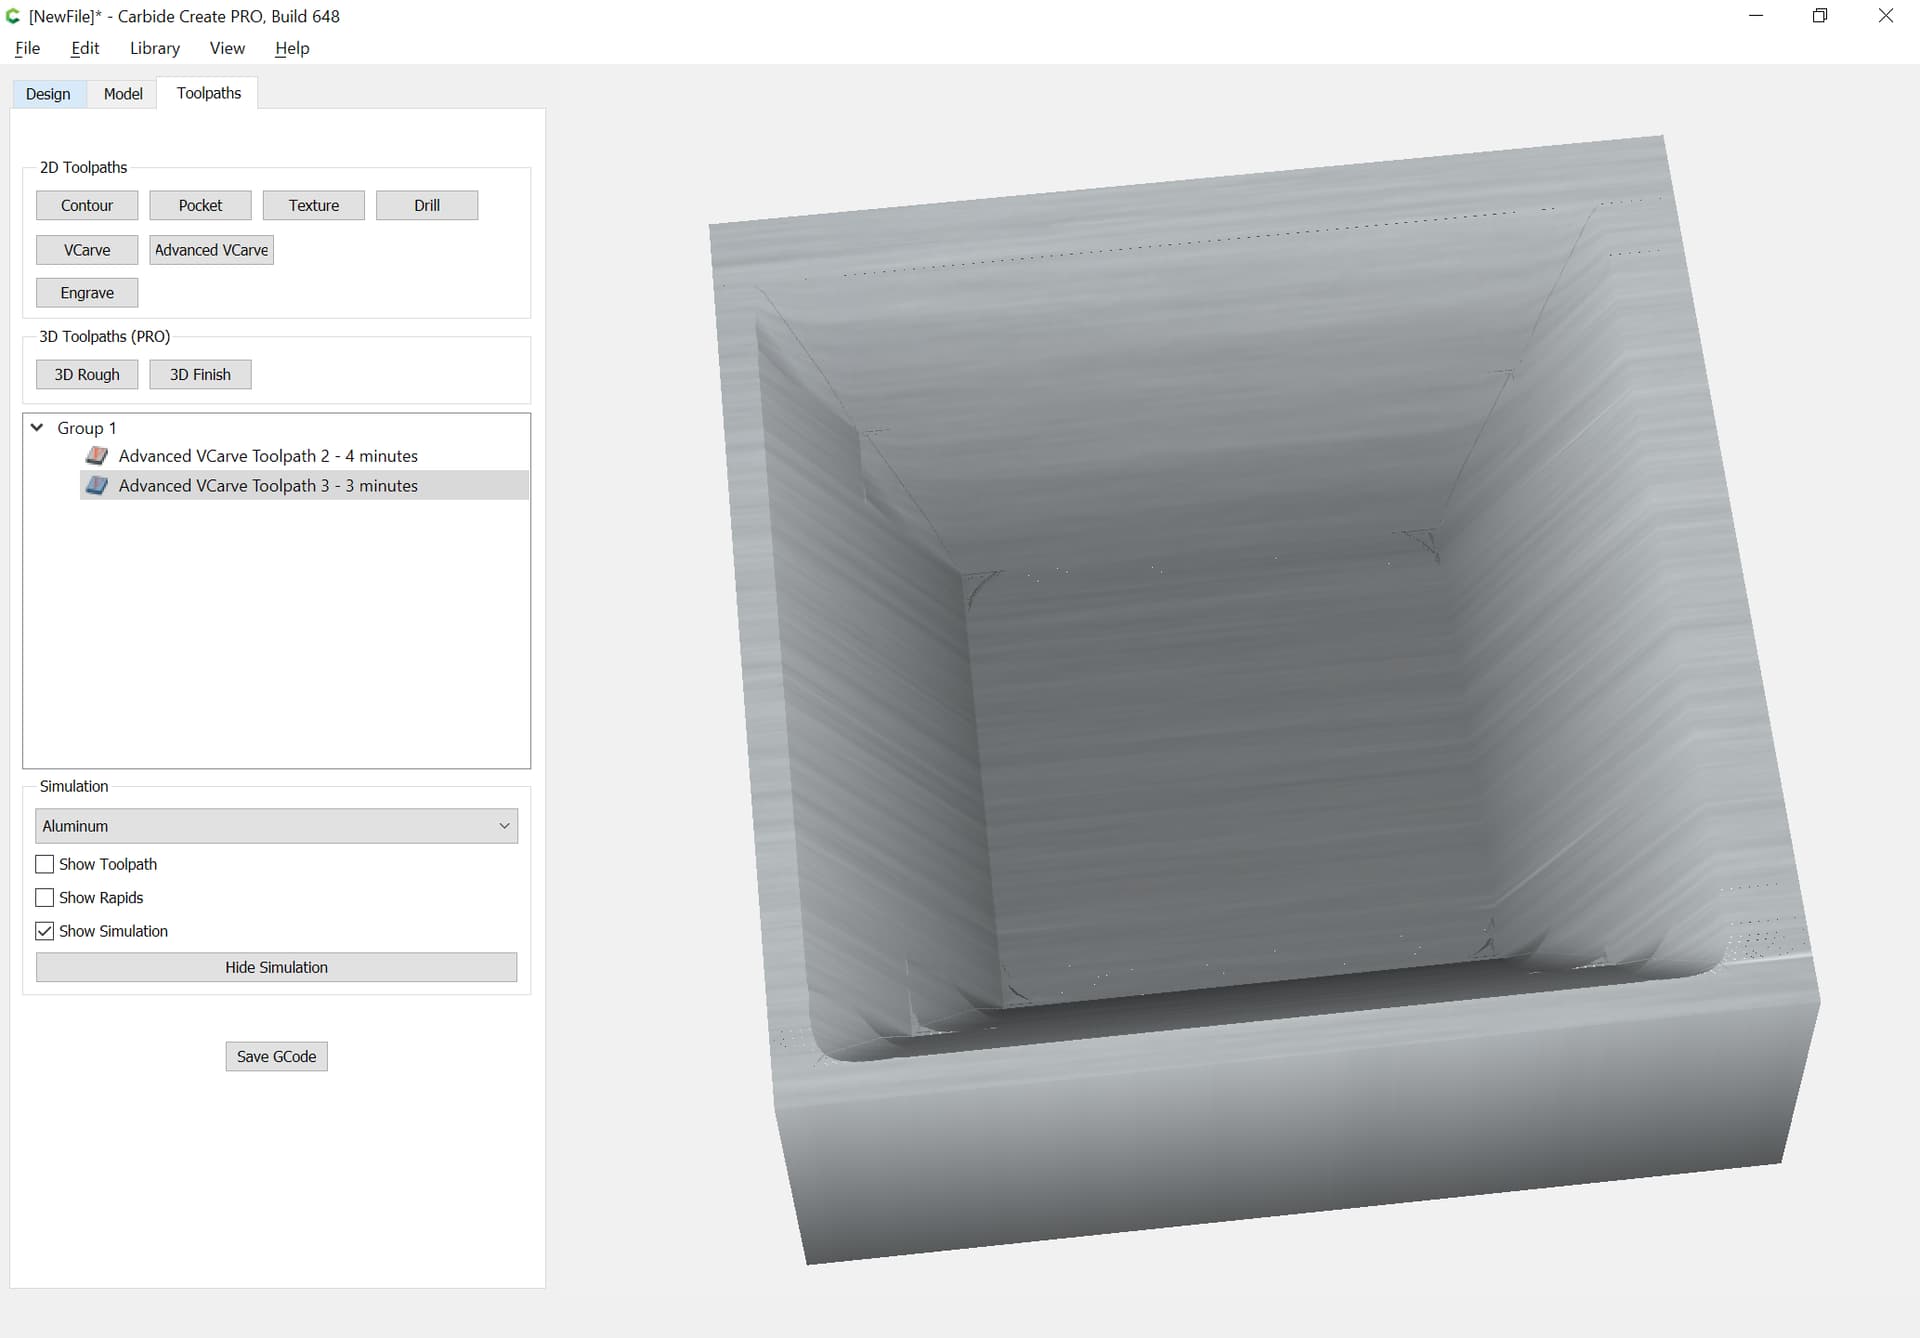Open the Help menu
The width and height of the screenshot is (1920, 1338).
[x=292, y=48]
